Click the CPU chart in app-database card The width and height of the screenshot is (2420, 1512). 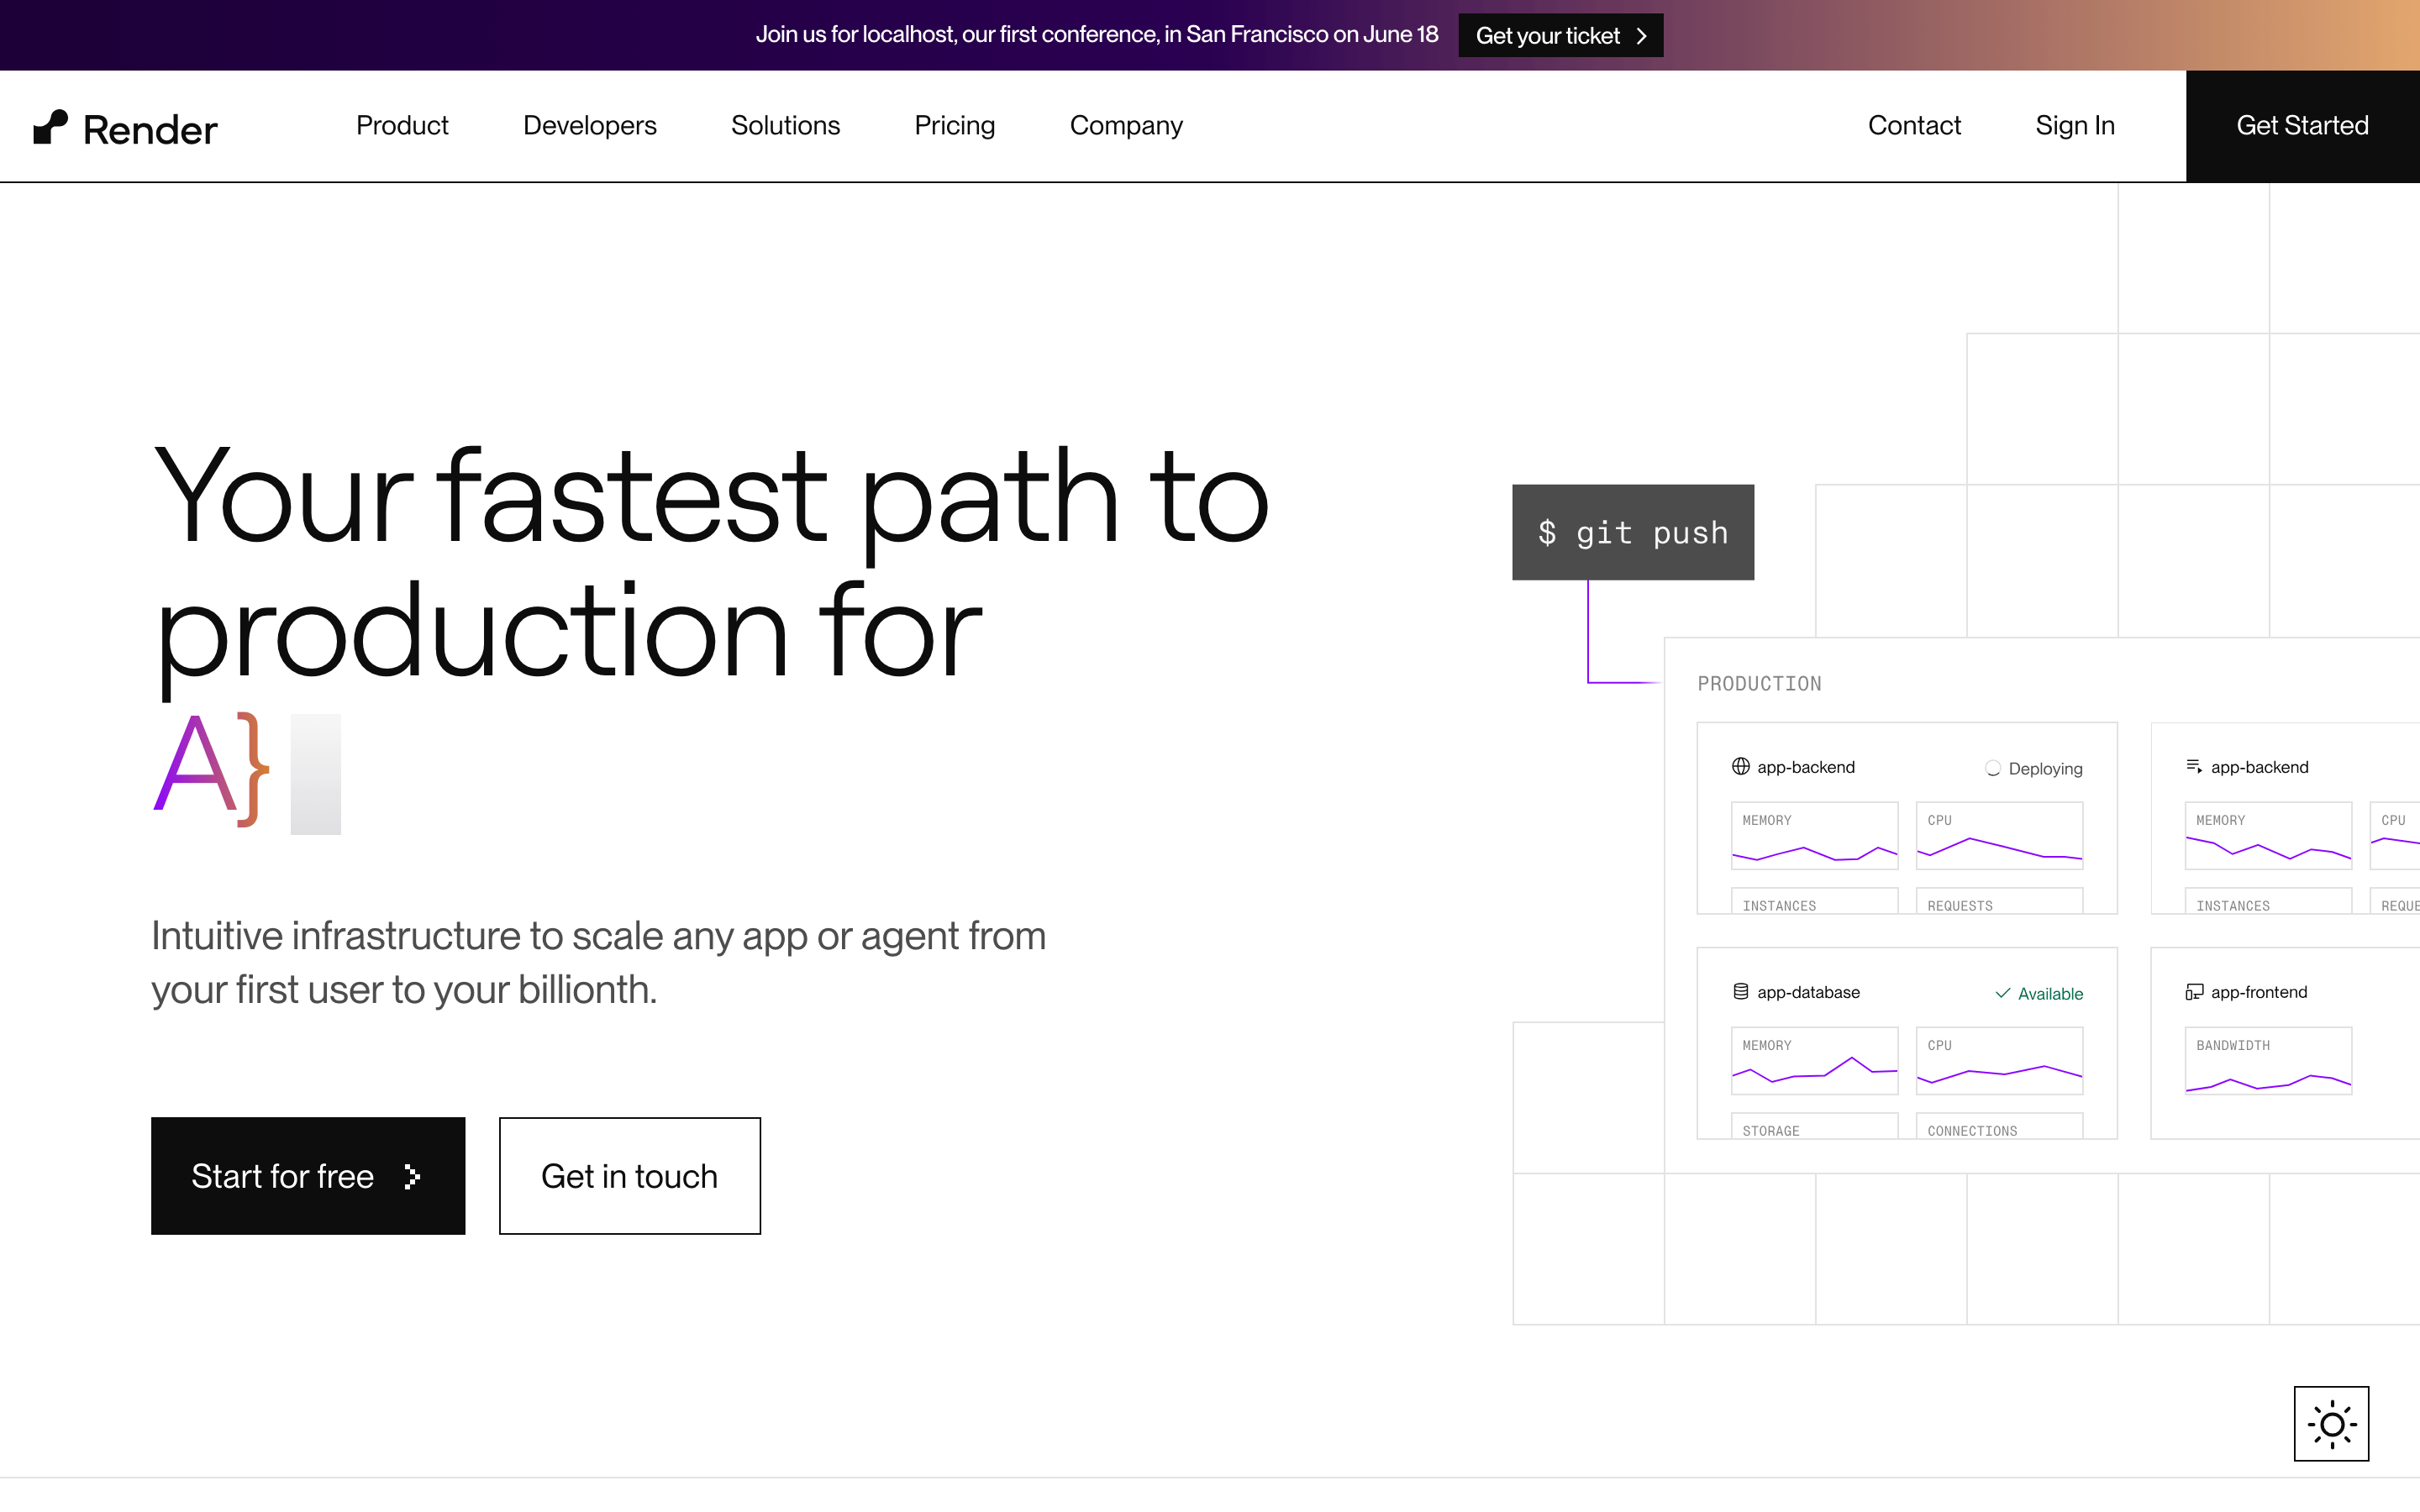(x=1999, y=1060)
